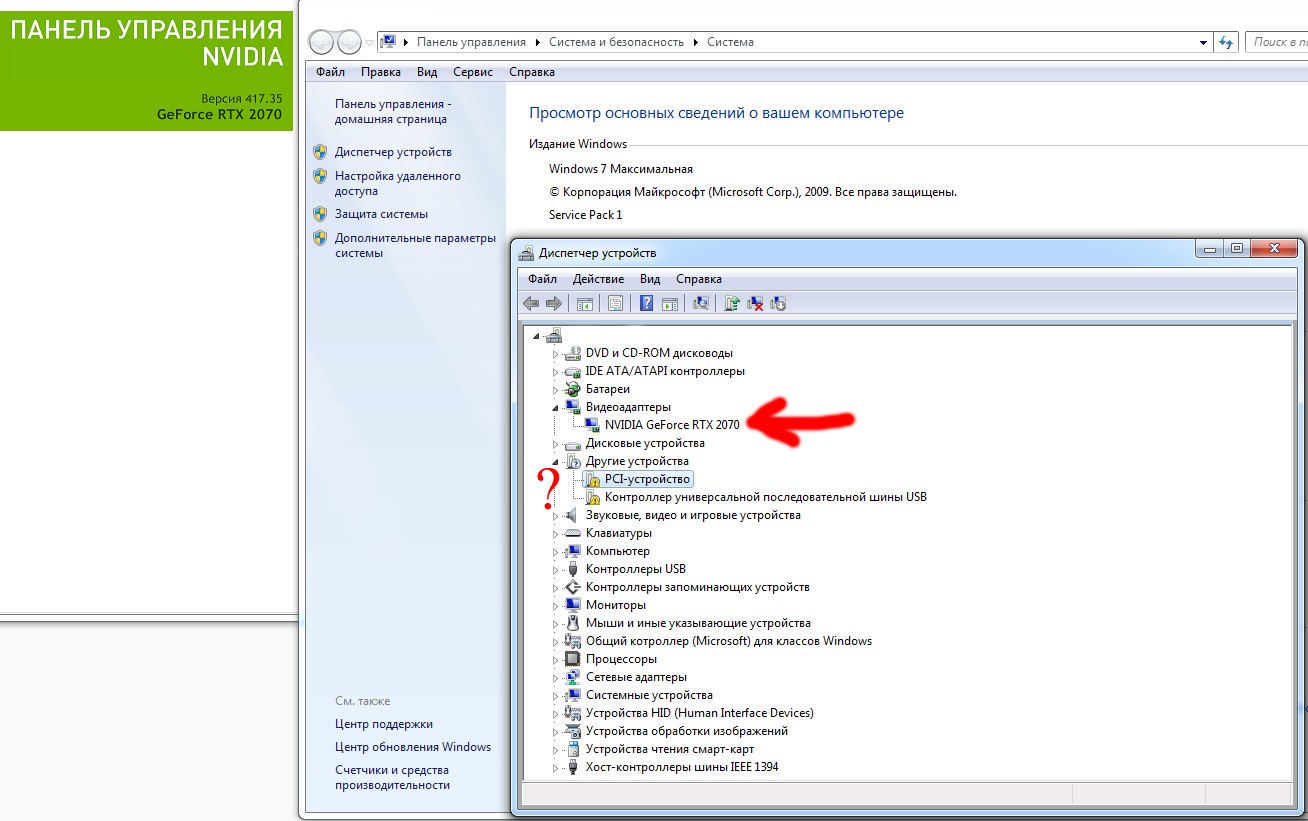Click the Клавиатуры keyboard icon
Screen dimensions: 1308x821
tap(573, 533)
